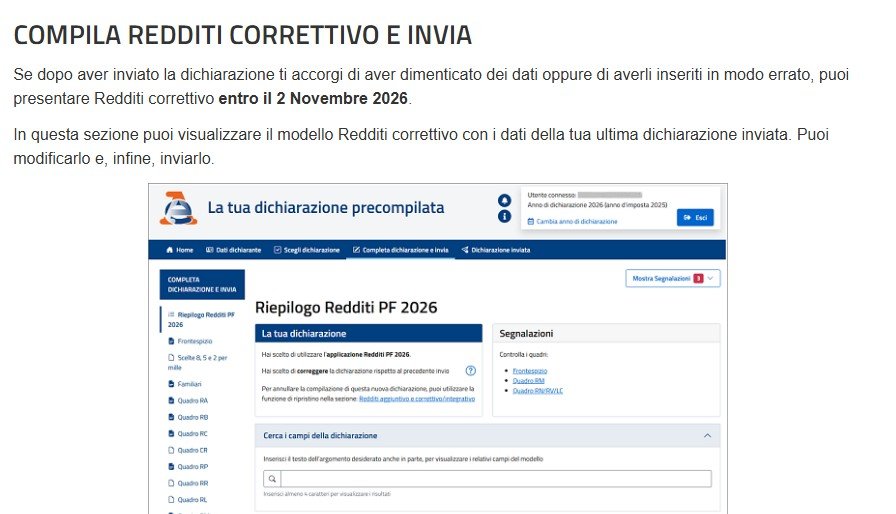896x514 pixels.
Task: Click the Quadro CR document icon
Action: (171, 450)
